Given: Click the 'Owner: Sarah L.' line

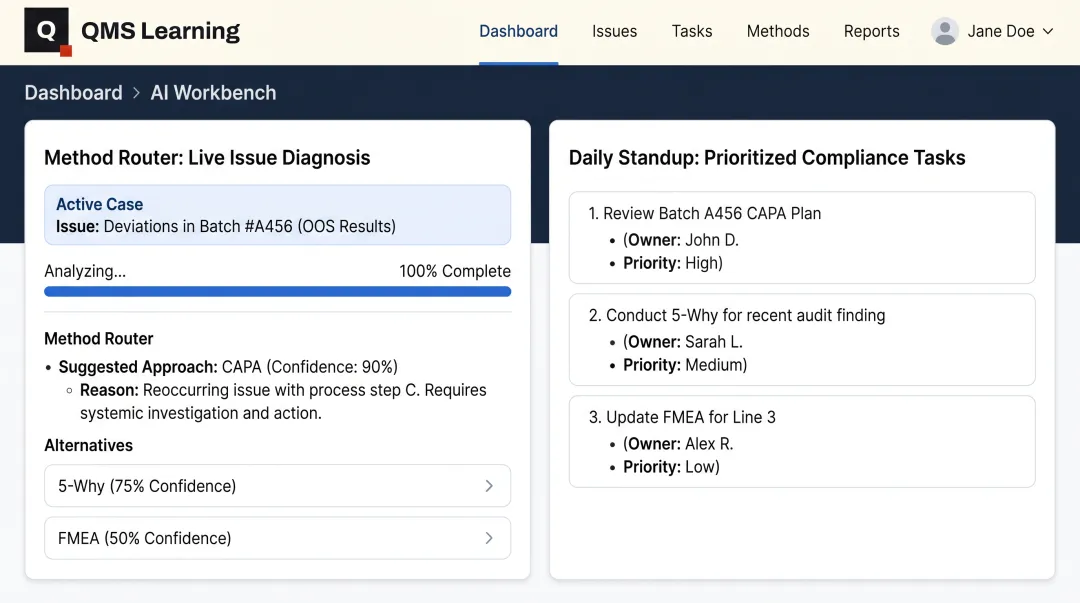Looking at the screenshot, I should [683, 343].
